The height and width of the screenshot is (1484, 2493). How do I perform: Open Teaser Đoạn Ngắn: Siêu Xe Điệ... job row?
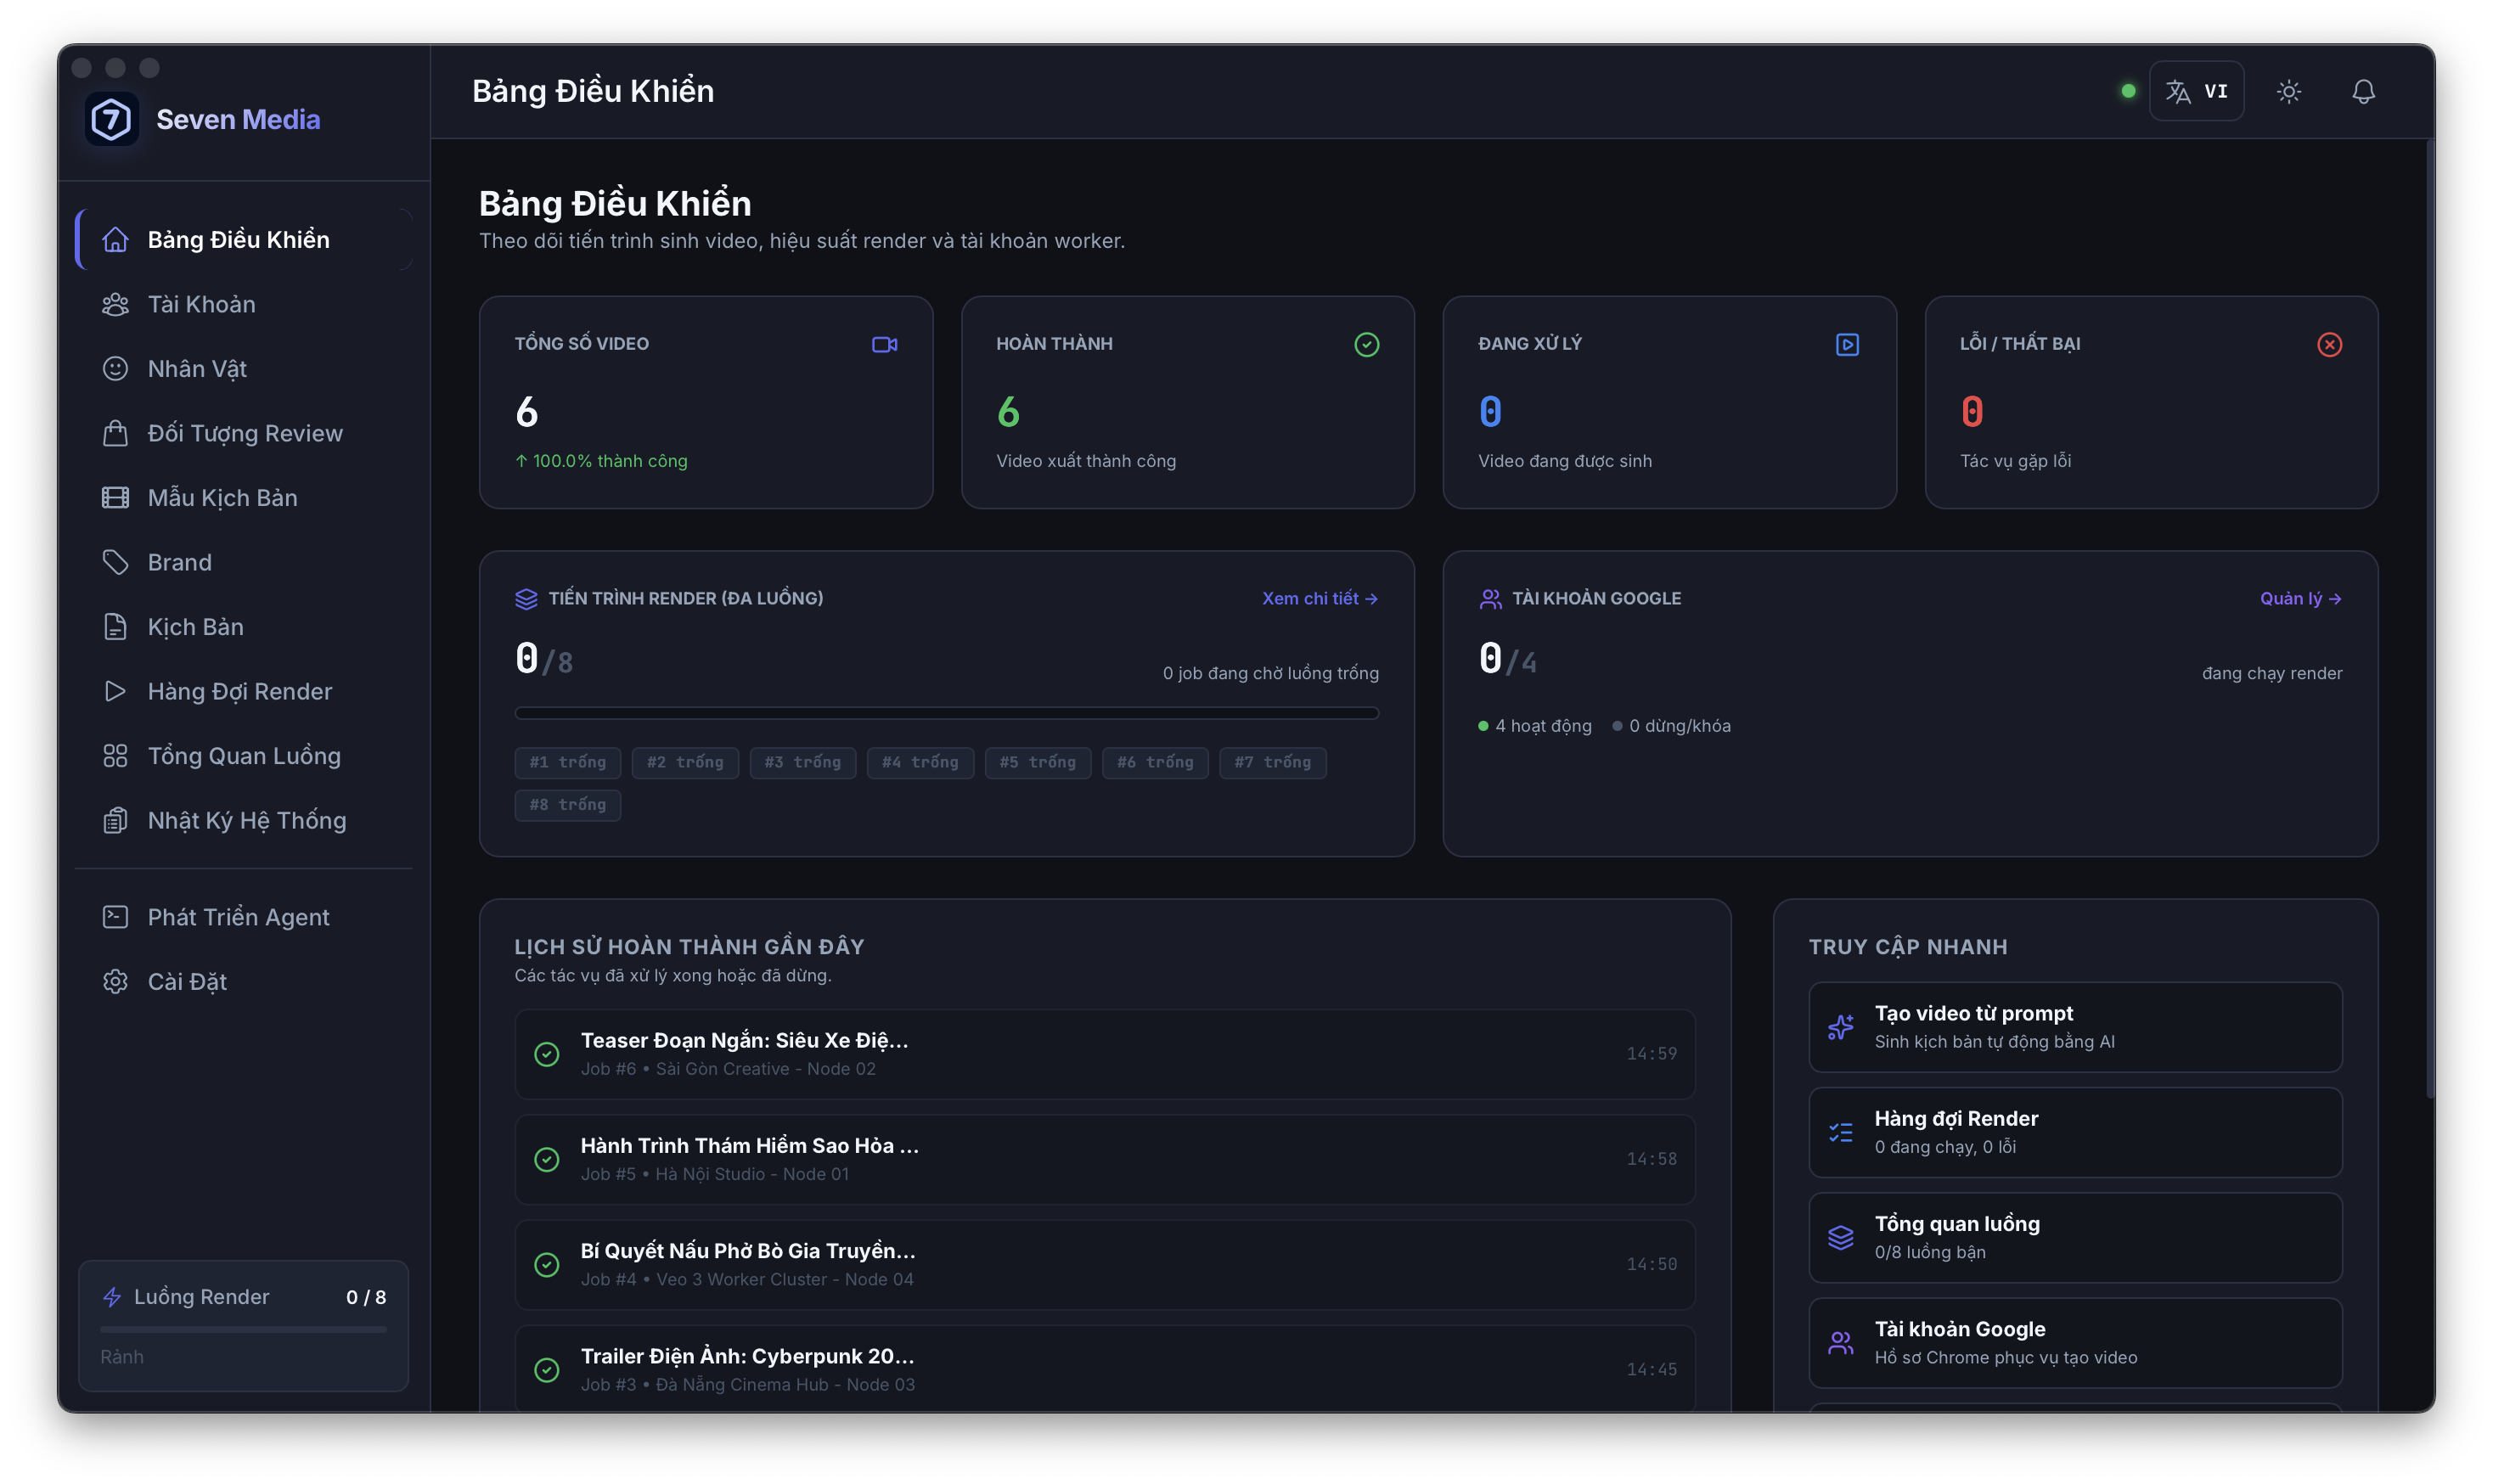click(1104, 1054)
